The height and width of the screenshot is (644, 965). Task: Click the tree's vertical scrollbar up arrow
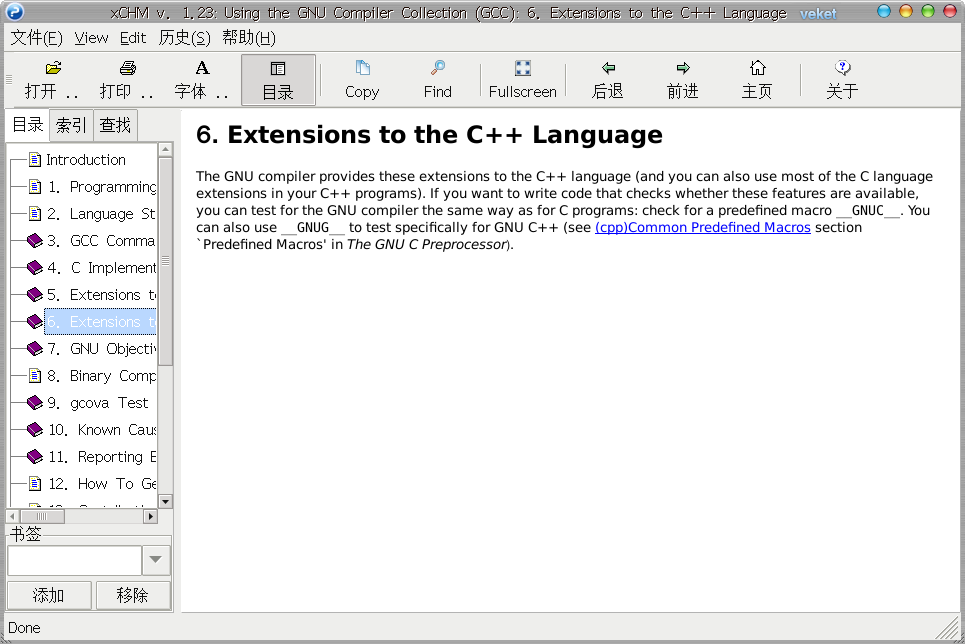[x=165, y=150]
